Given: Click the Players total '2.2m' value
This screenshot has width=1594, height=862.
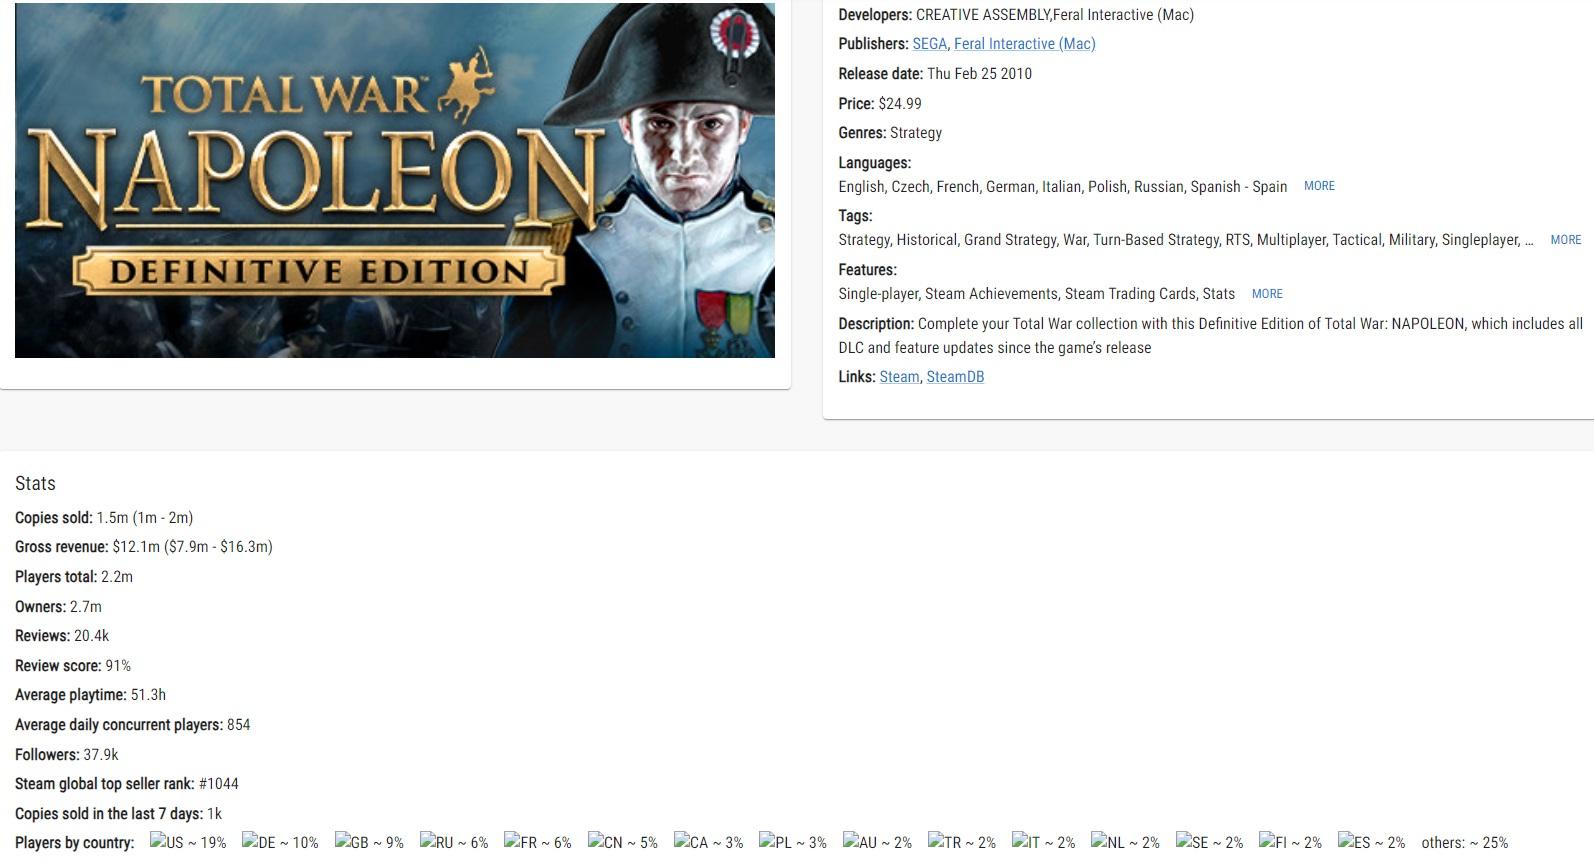Looking at the screenshot, I should coord(117,577).
